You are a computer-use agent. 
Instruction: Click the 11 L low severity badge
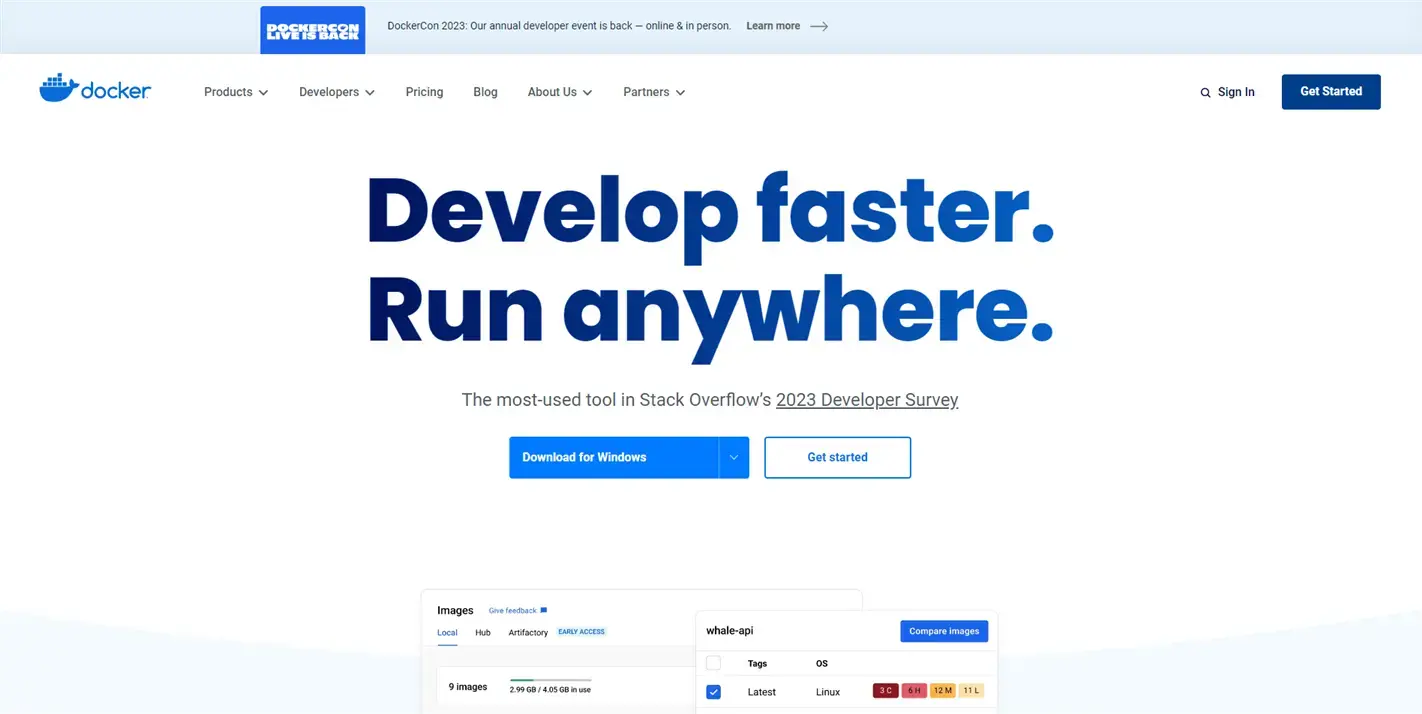point(971,691)
